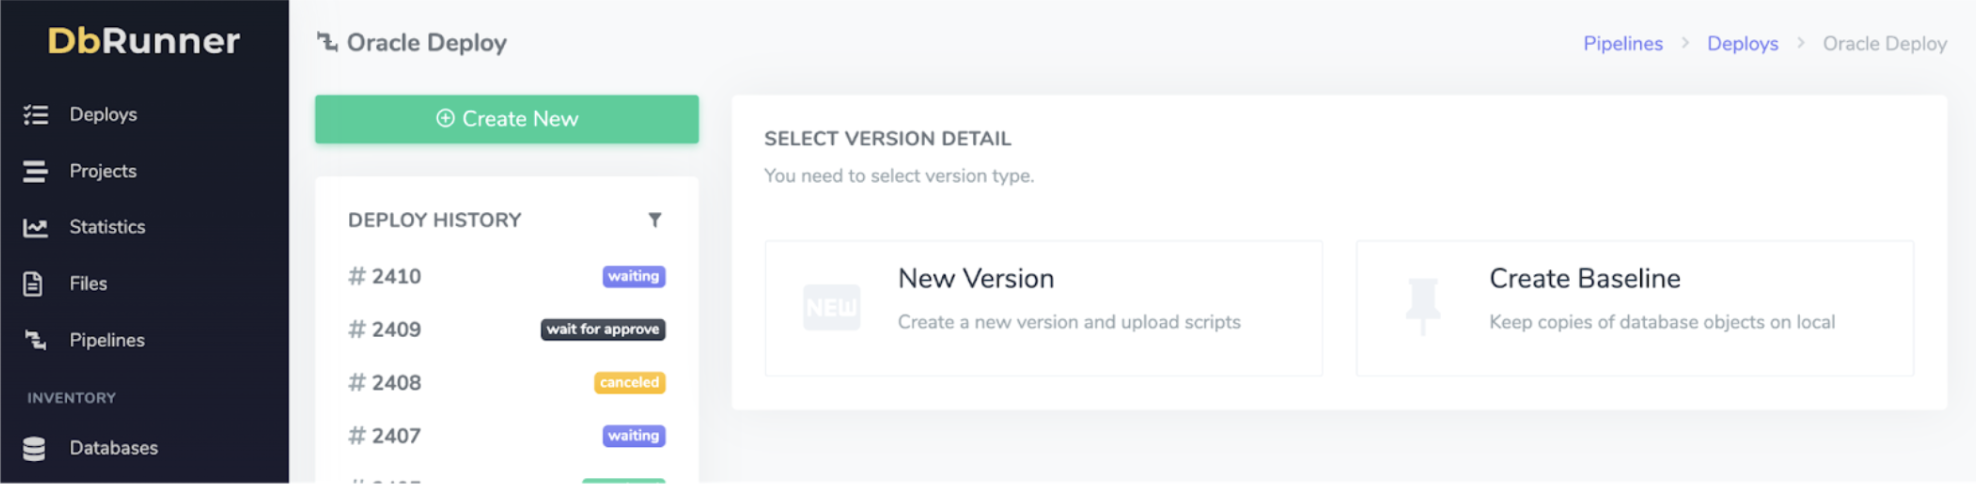Click the NEW badge icon
The width and height of the screenshot is (1976, 484).
(x=831, y=307)
